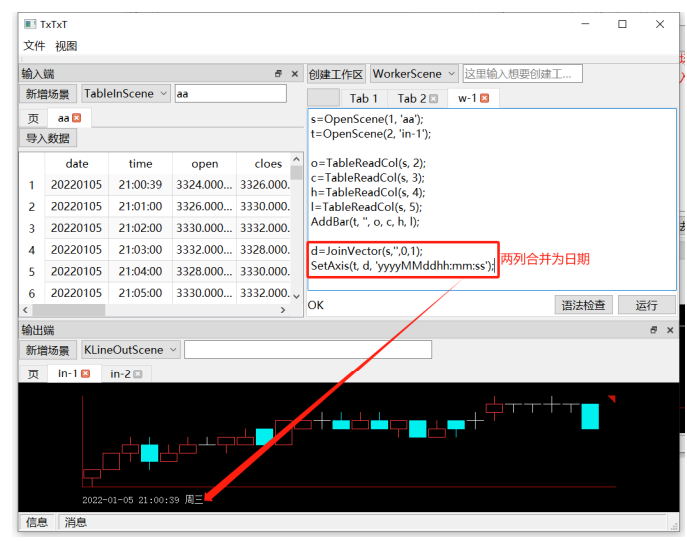
Task: Select the time column header
Action: click(x=140, y=163)
